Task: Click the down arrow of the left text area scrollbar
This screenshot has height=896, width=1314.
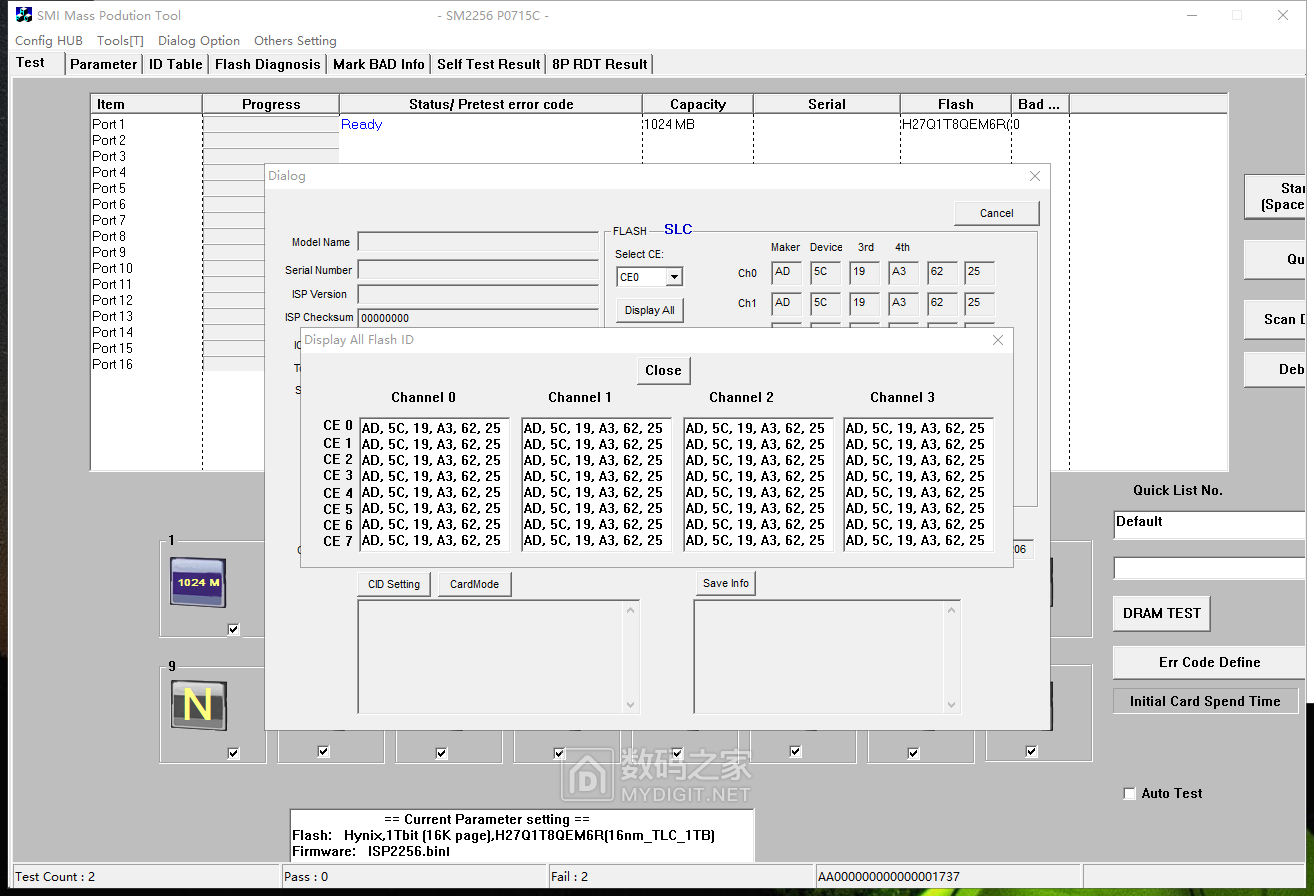Action: 630,705
